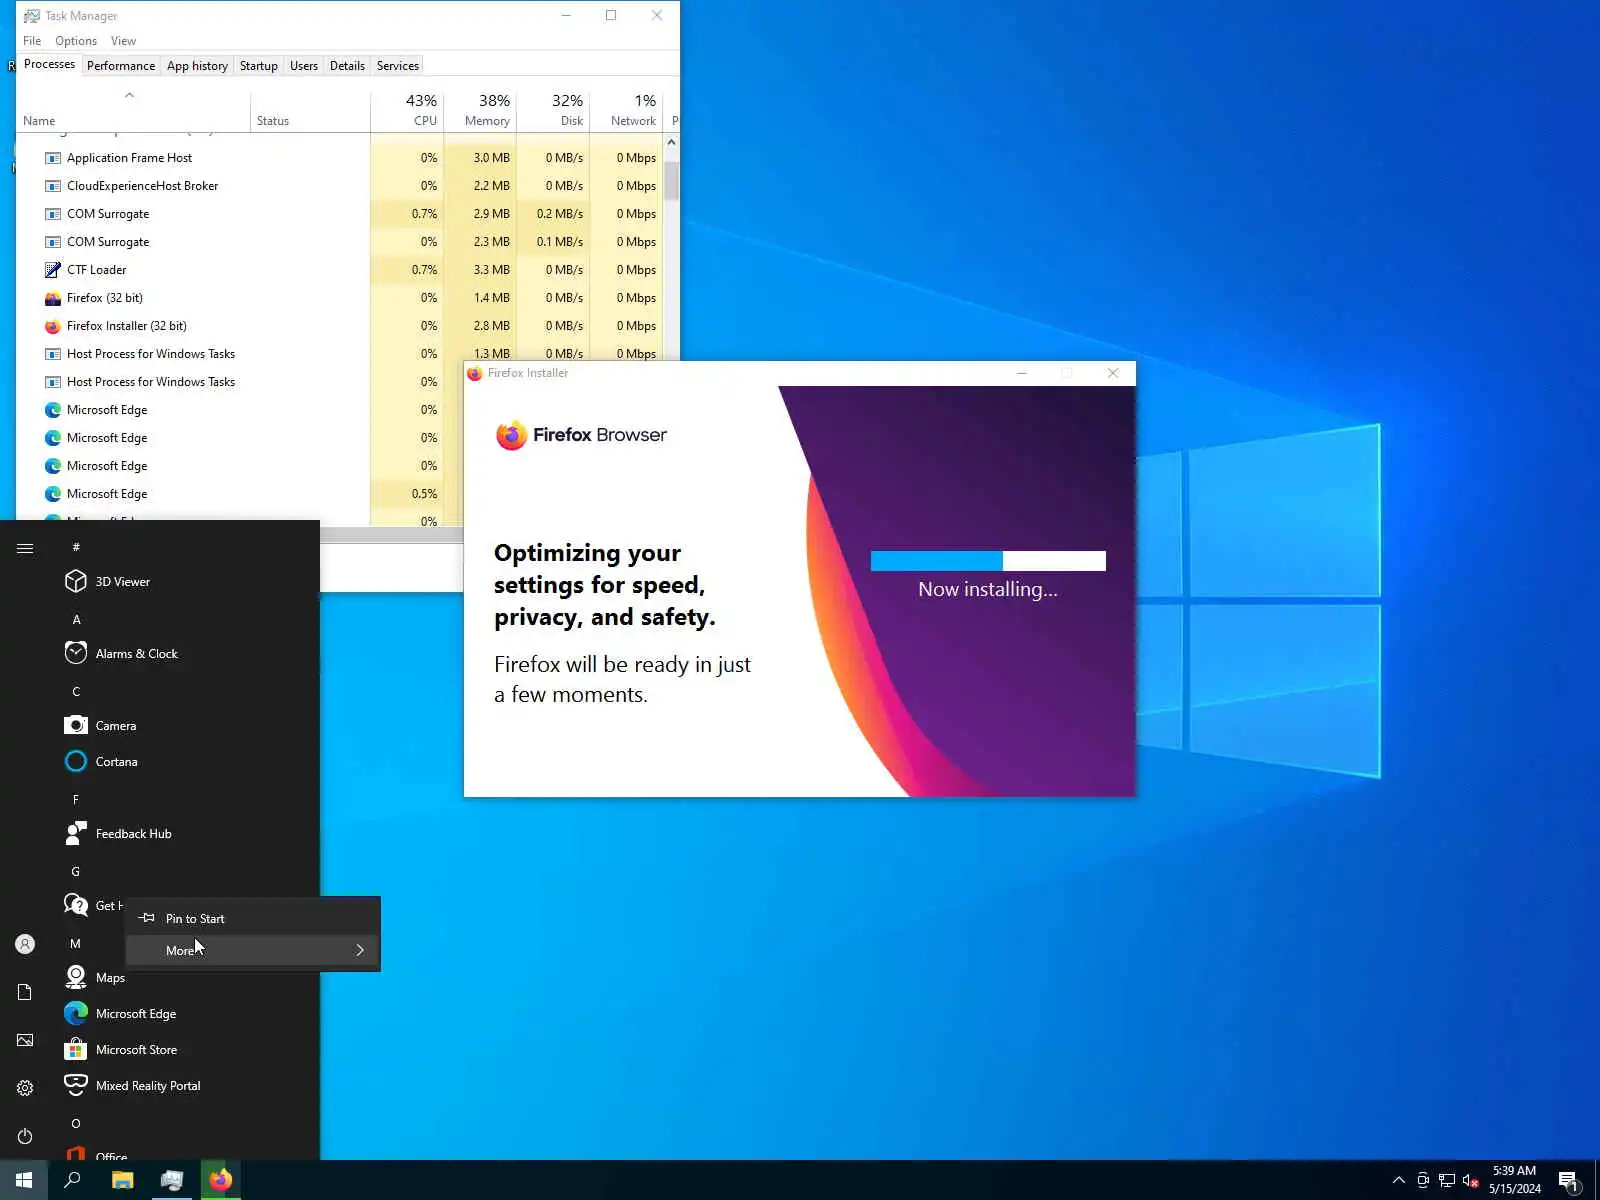Show hidden system tray icons
Viewport: 1600px width, 1200px height.
(x=1398, y=1180)
